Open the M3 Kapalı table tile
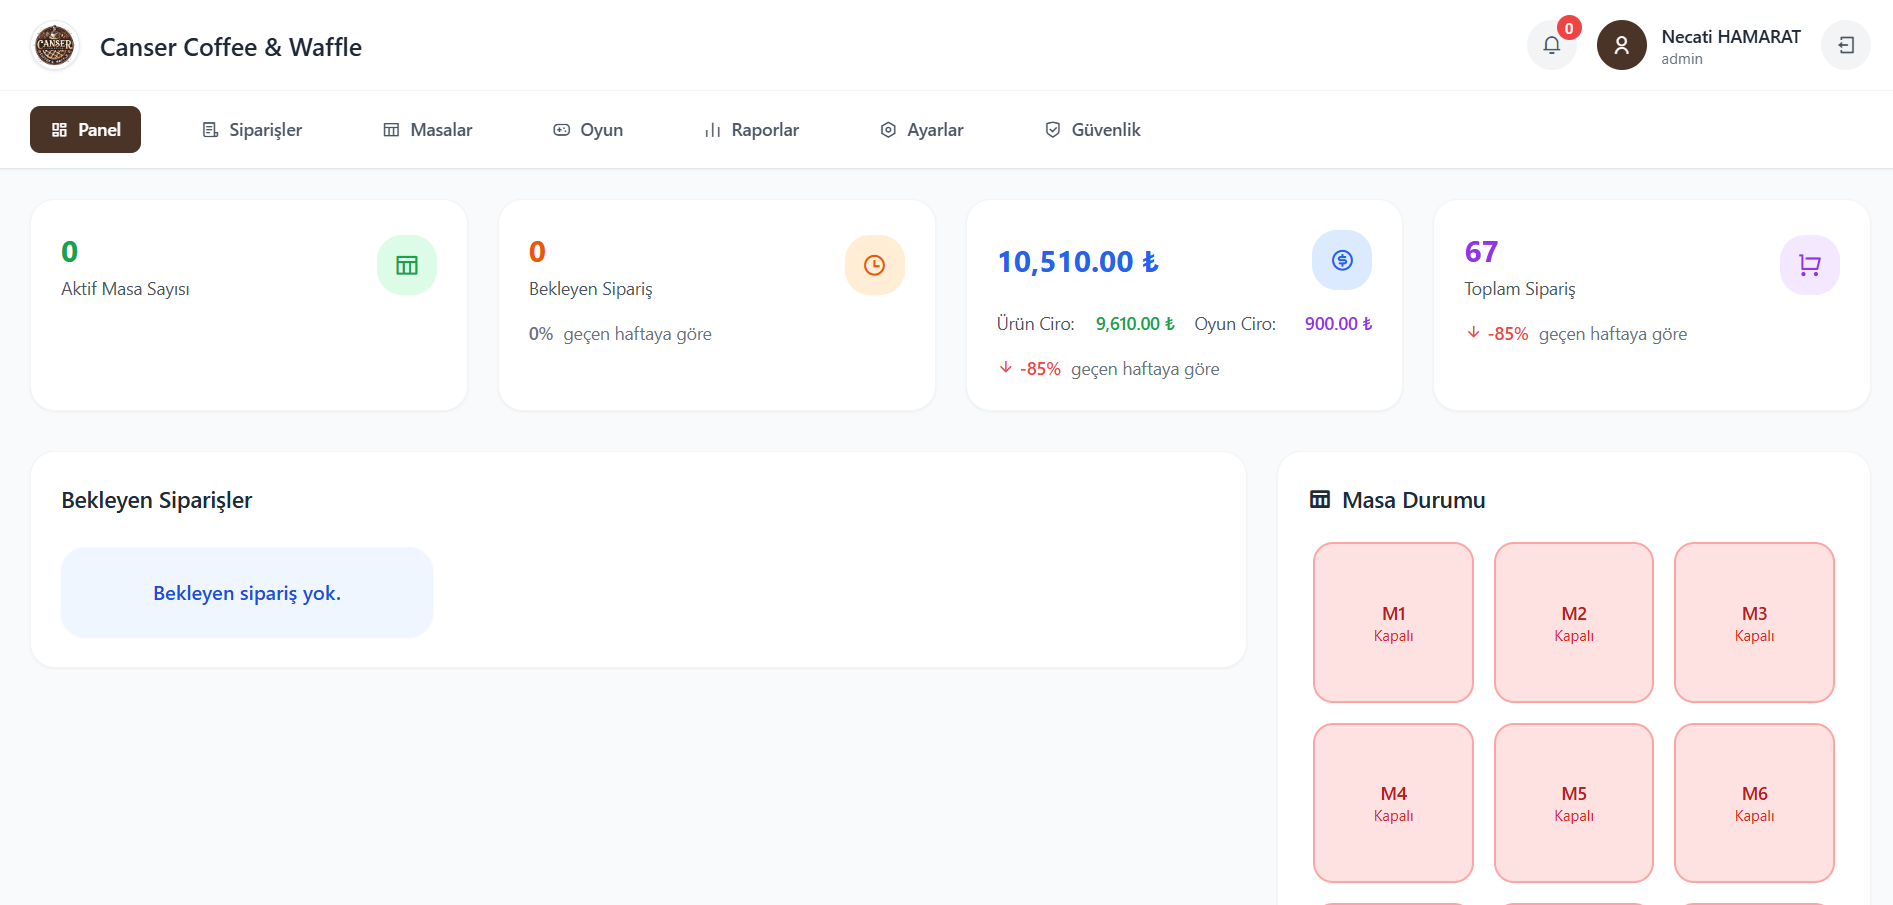This screenshot has width=1893, height=905. [x=1754, y=622]
